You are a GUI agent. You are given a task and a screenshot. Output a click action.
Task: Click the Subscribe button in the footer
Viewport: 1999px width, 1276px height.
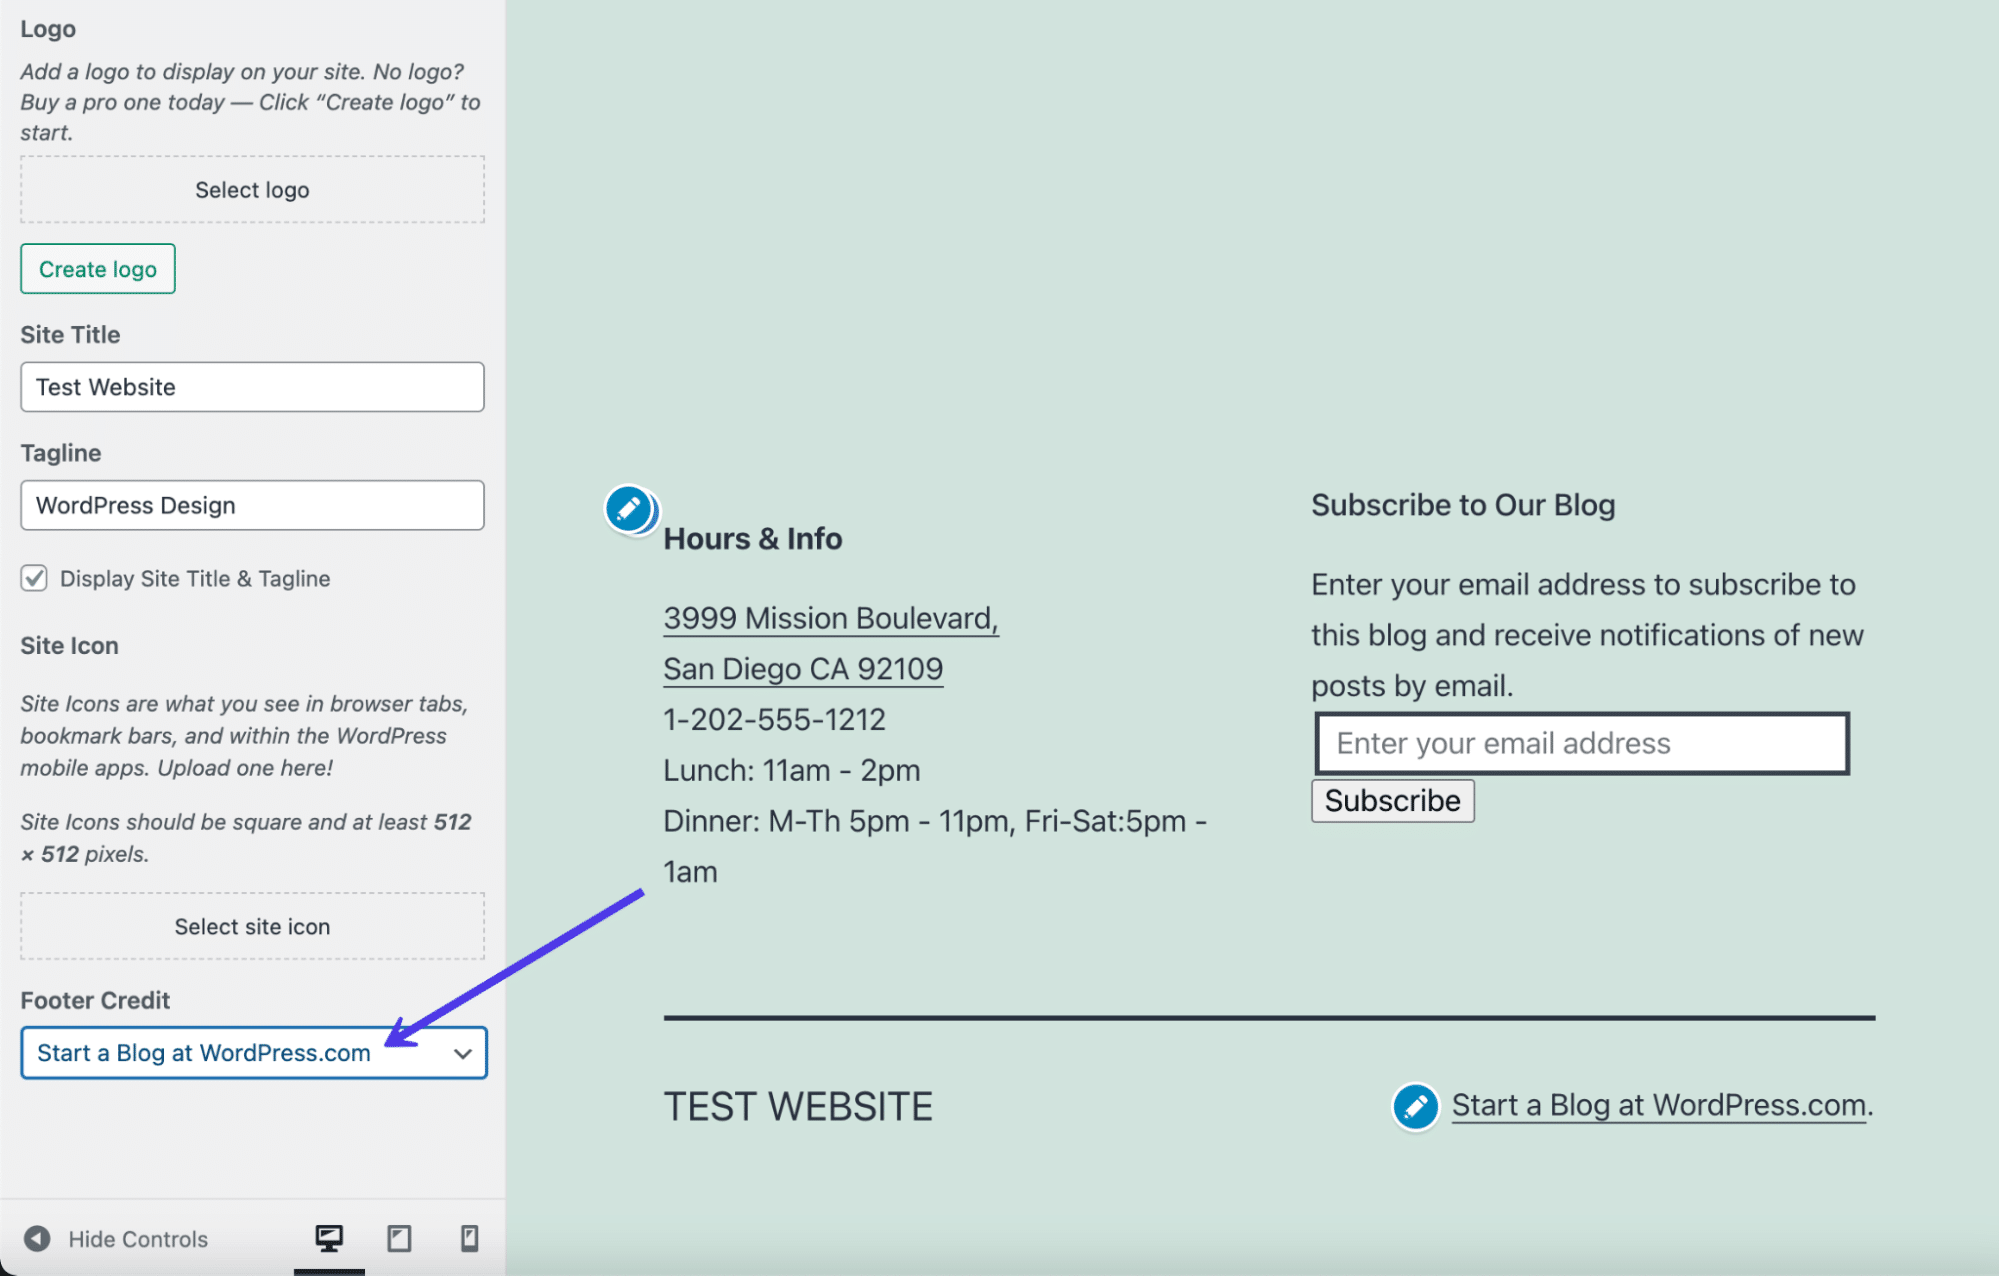pos(1391,798)
